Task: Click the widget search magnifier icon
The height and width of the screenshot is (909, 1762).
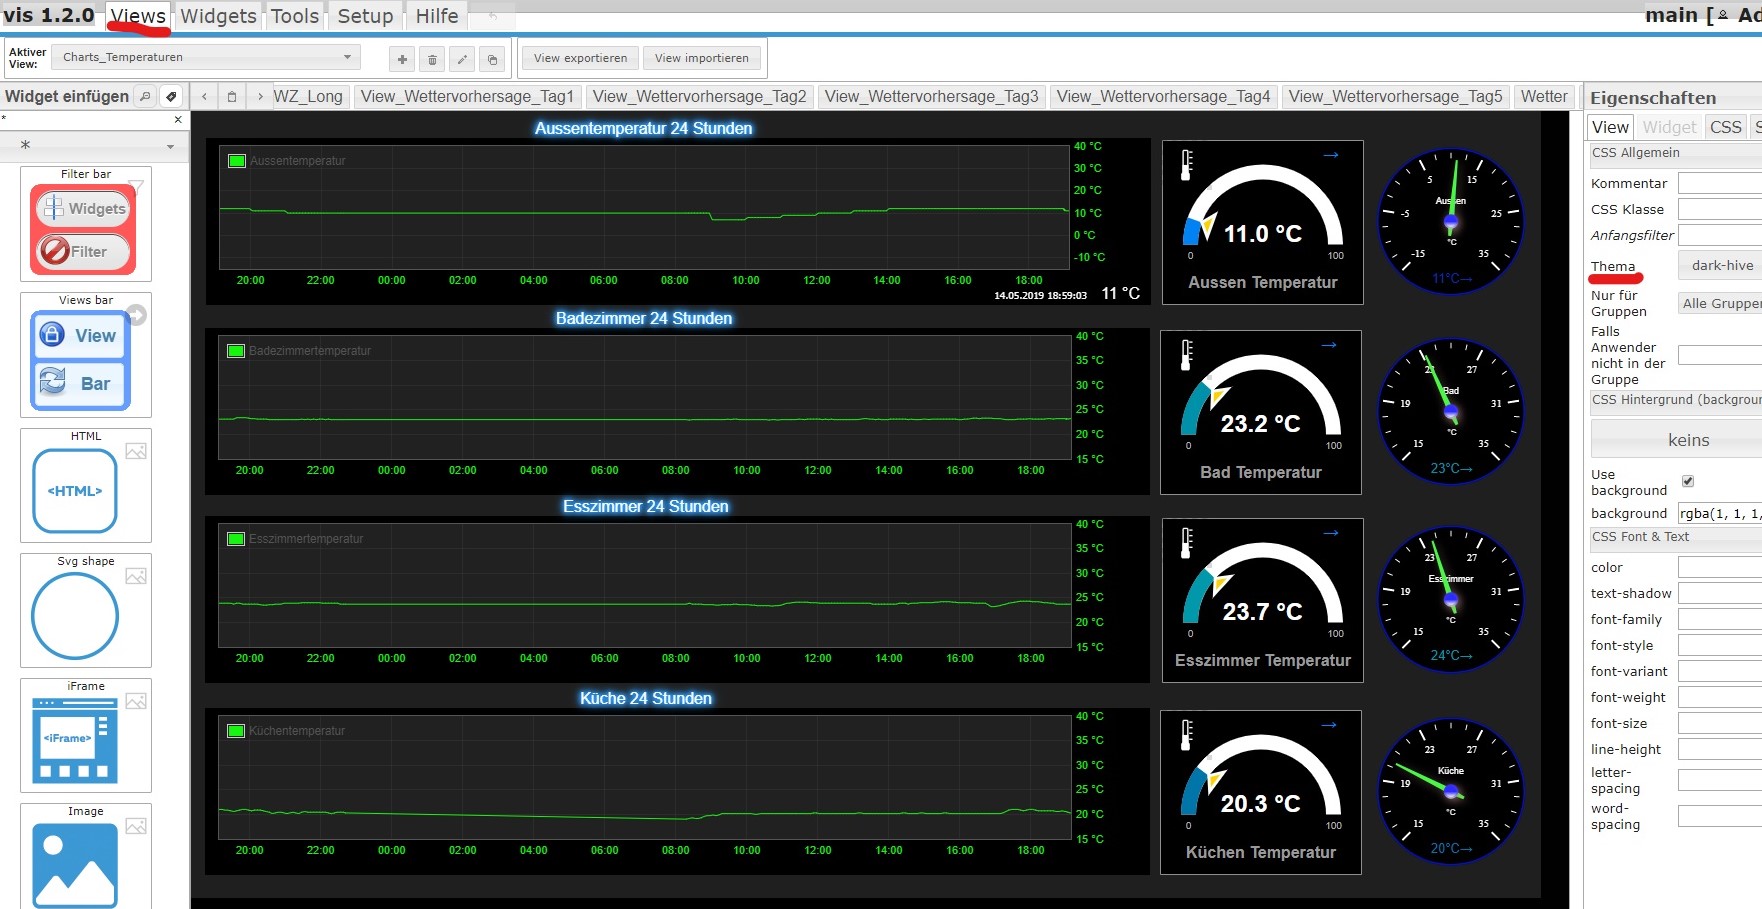Action: [146, 97]
